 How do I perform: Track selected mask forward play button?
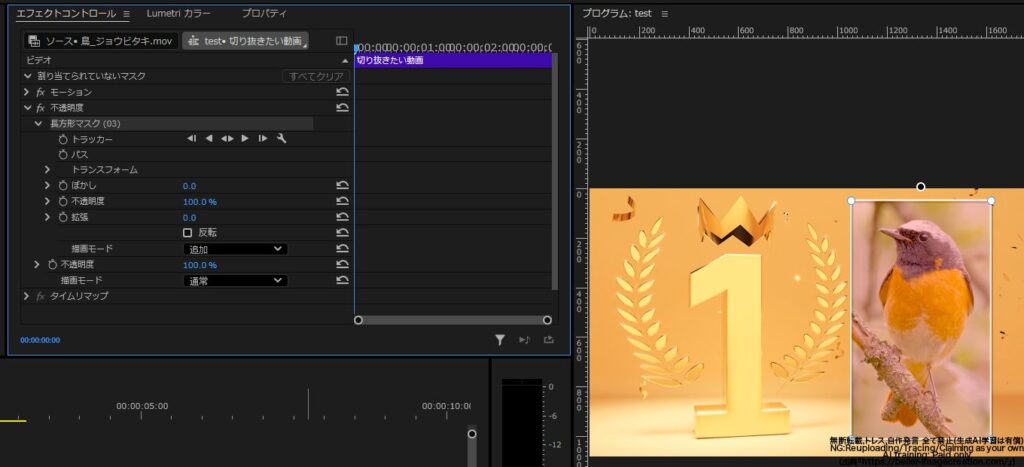pyautogui.click(x=245, y=138)
